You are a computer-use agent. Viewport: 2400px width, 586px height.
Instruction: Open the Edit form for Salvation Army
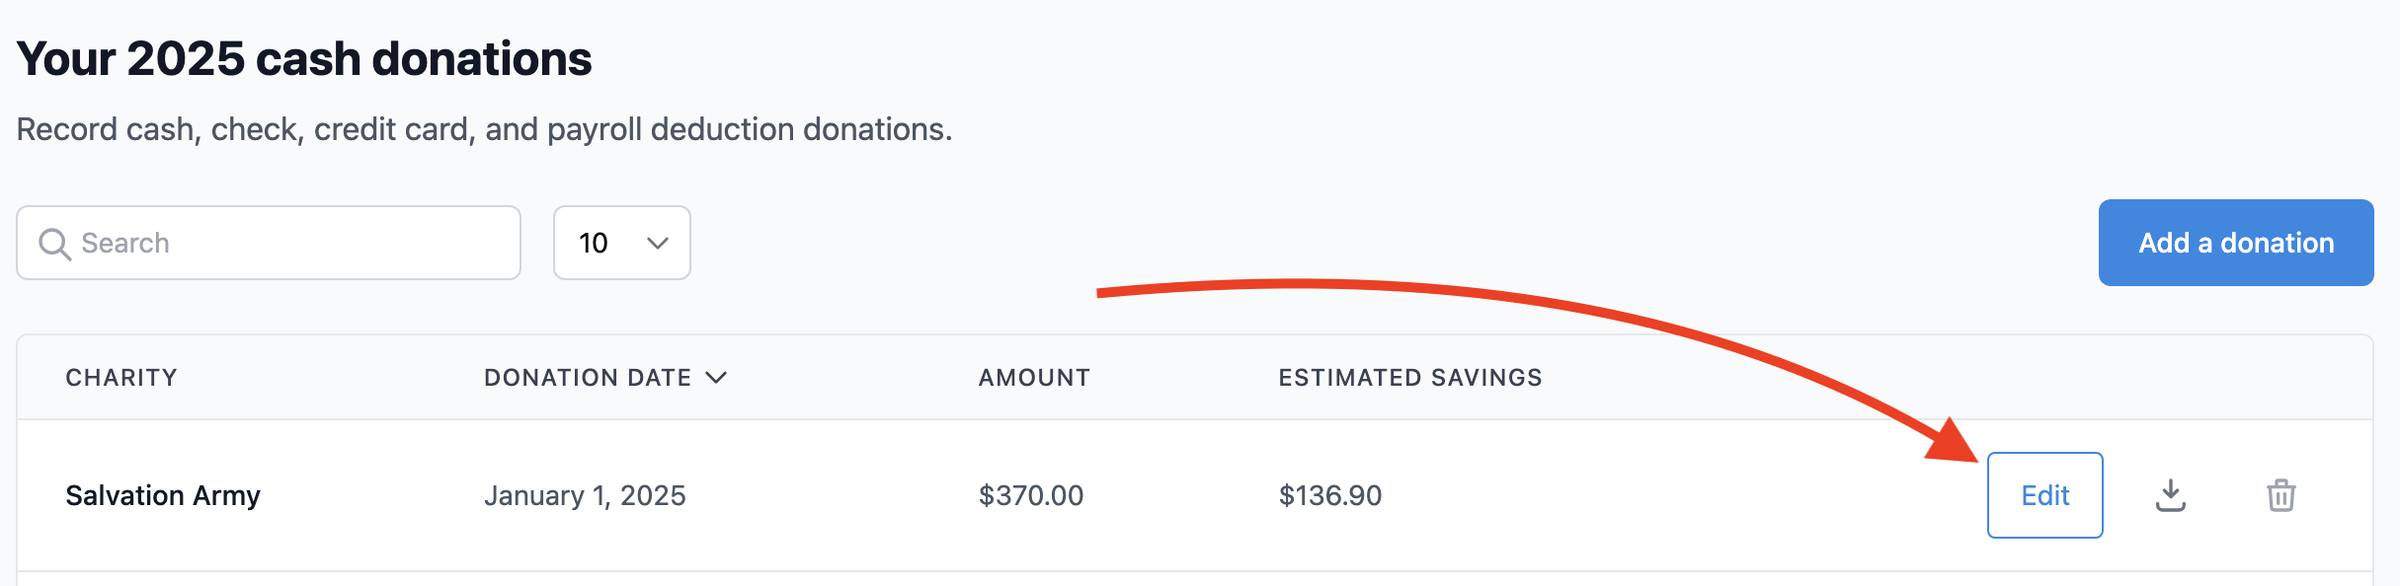coord(2045,494)
